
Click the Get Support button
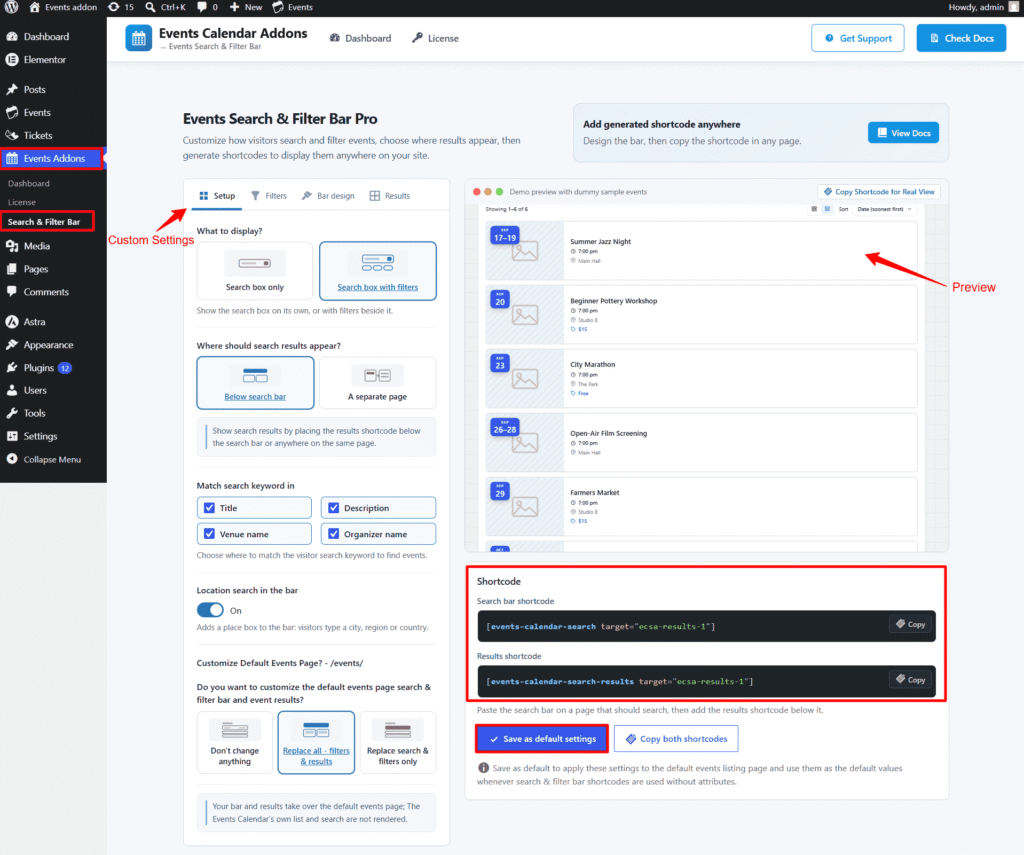(x=857, y=38)
